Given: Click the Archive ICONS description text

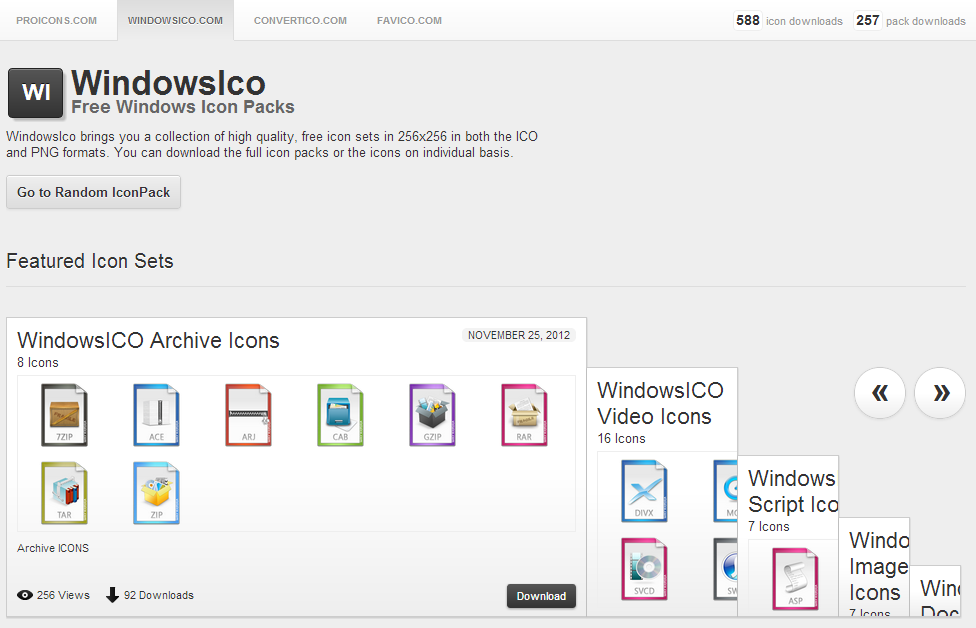Looking at the screenshot, I should click(53, 548).
